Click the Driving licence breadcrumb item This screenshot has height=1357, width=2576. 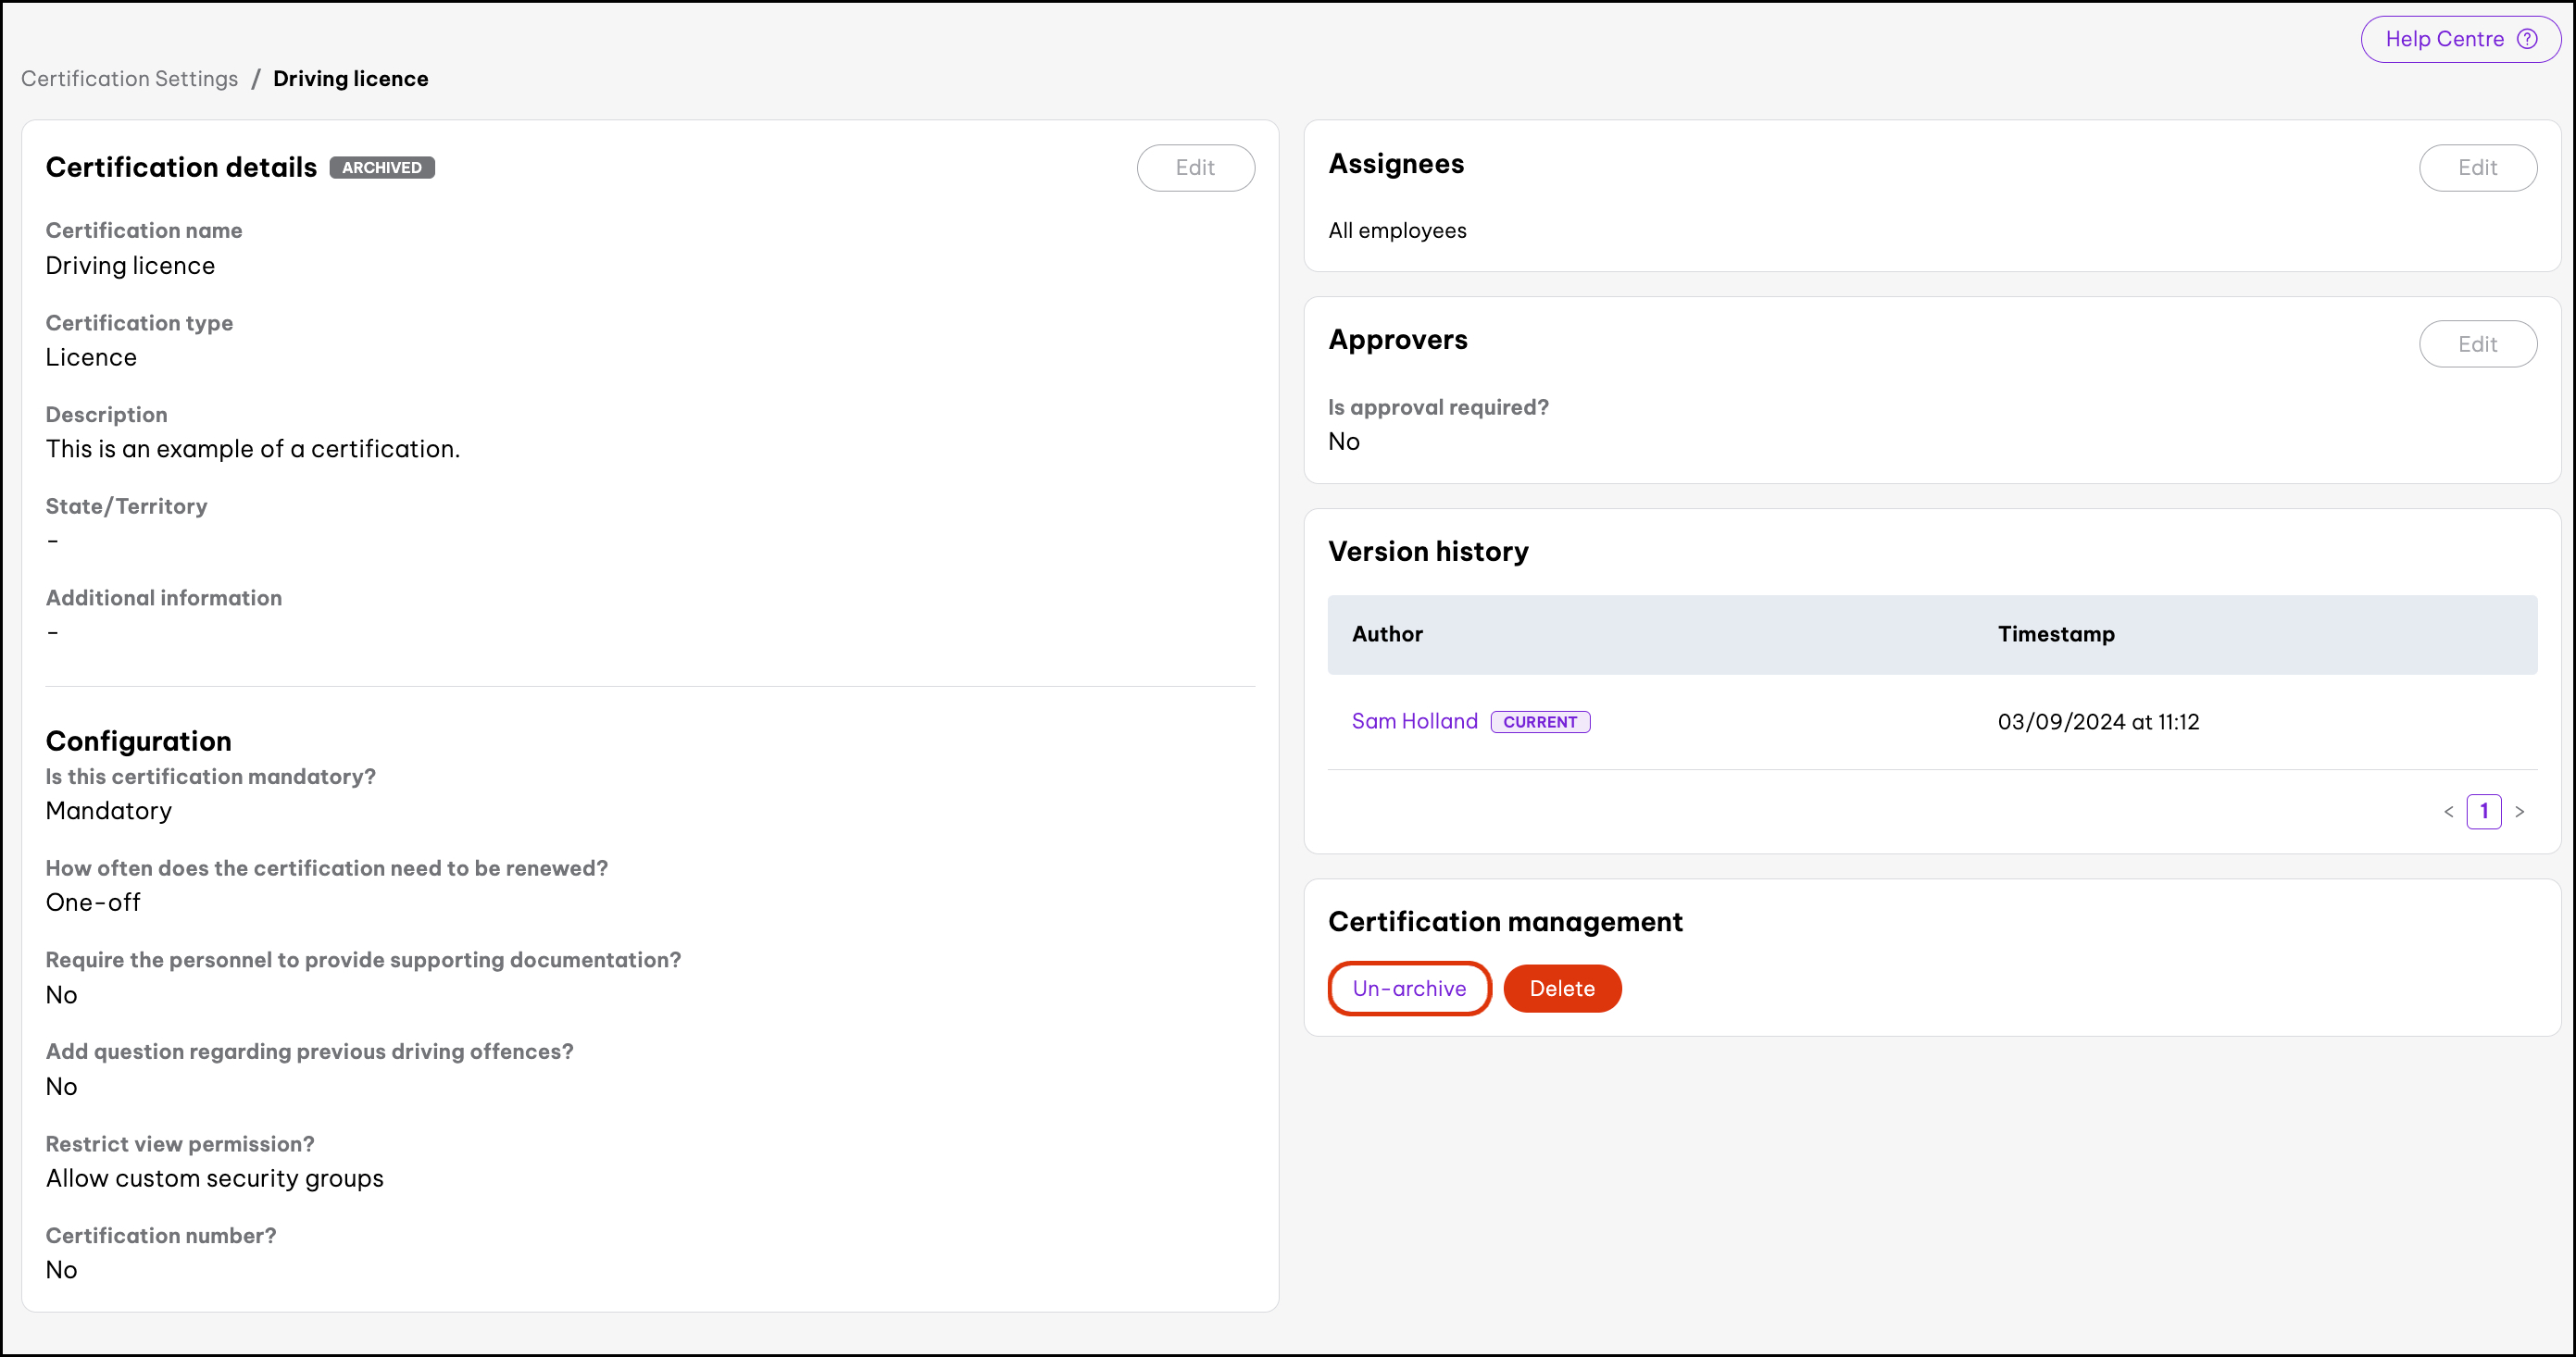click(x=350, y=79)
